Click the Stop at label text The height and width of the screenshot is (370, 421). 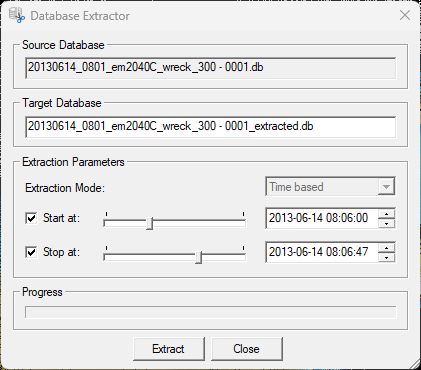tap(61, 252)
